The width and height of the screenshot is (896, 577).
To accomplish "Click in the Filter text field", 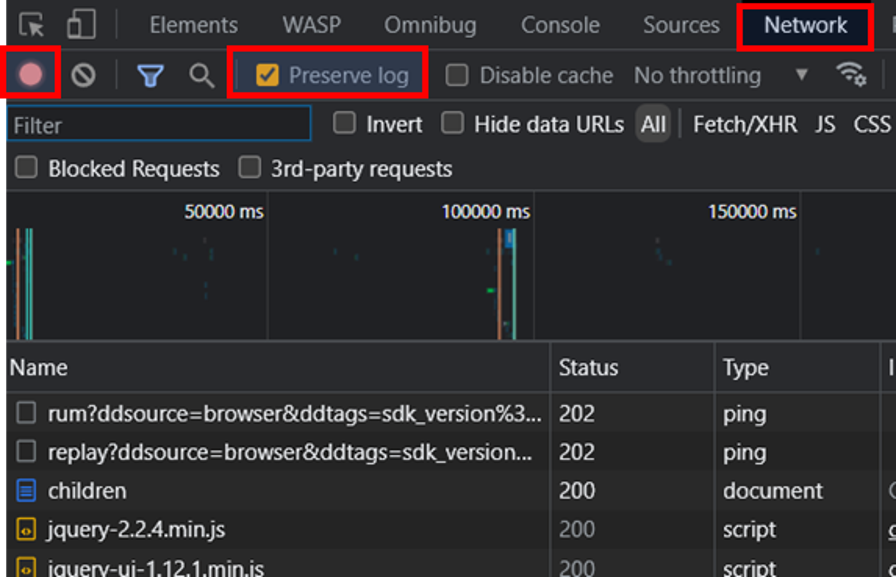I will coord(159,124).
